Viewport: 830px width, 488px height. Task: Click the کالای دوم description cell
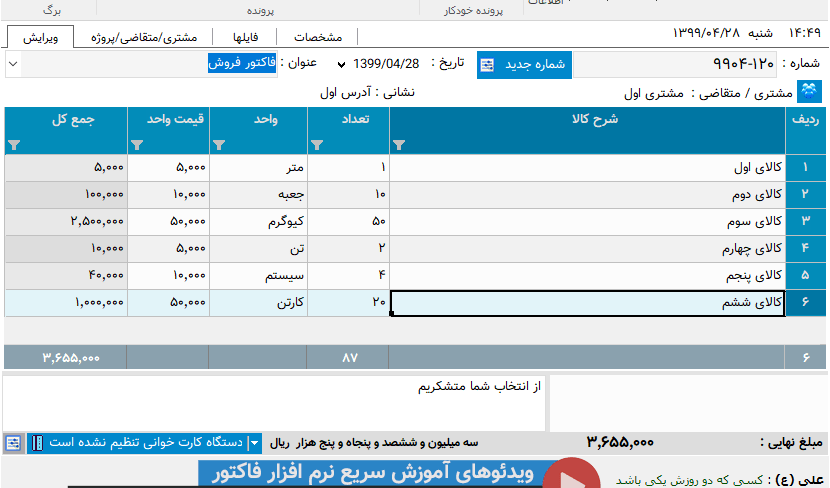coord(588,194)
